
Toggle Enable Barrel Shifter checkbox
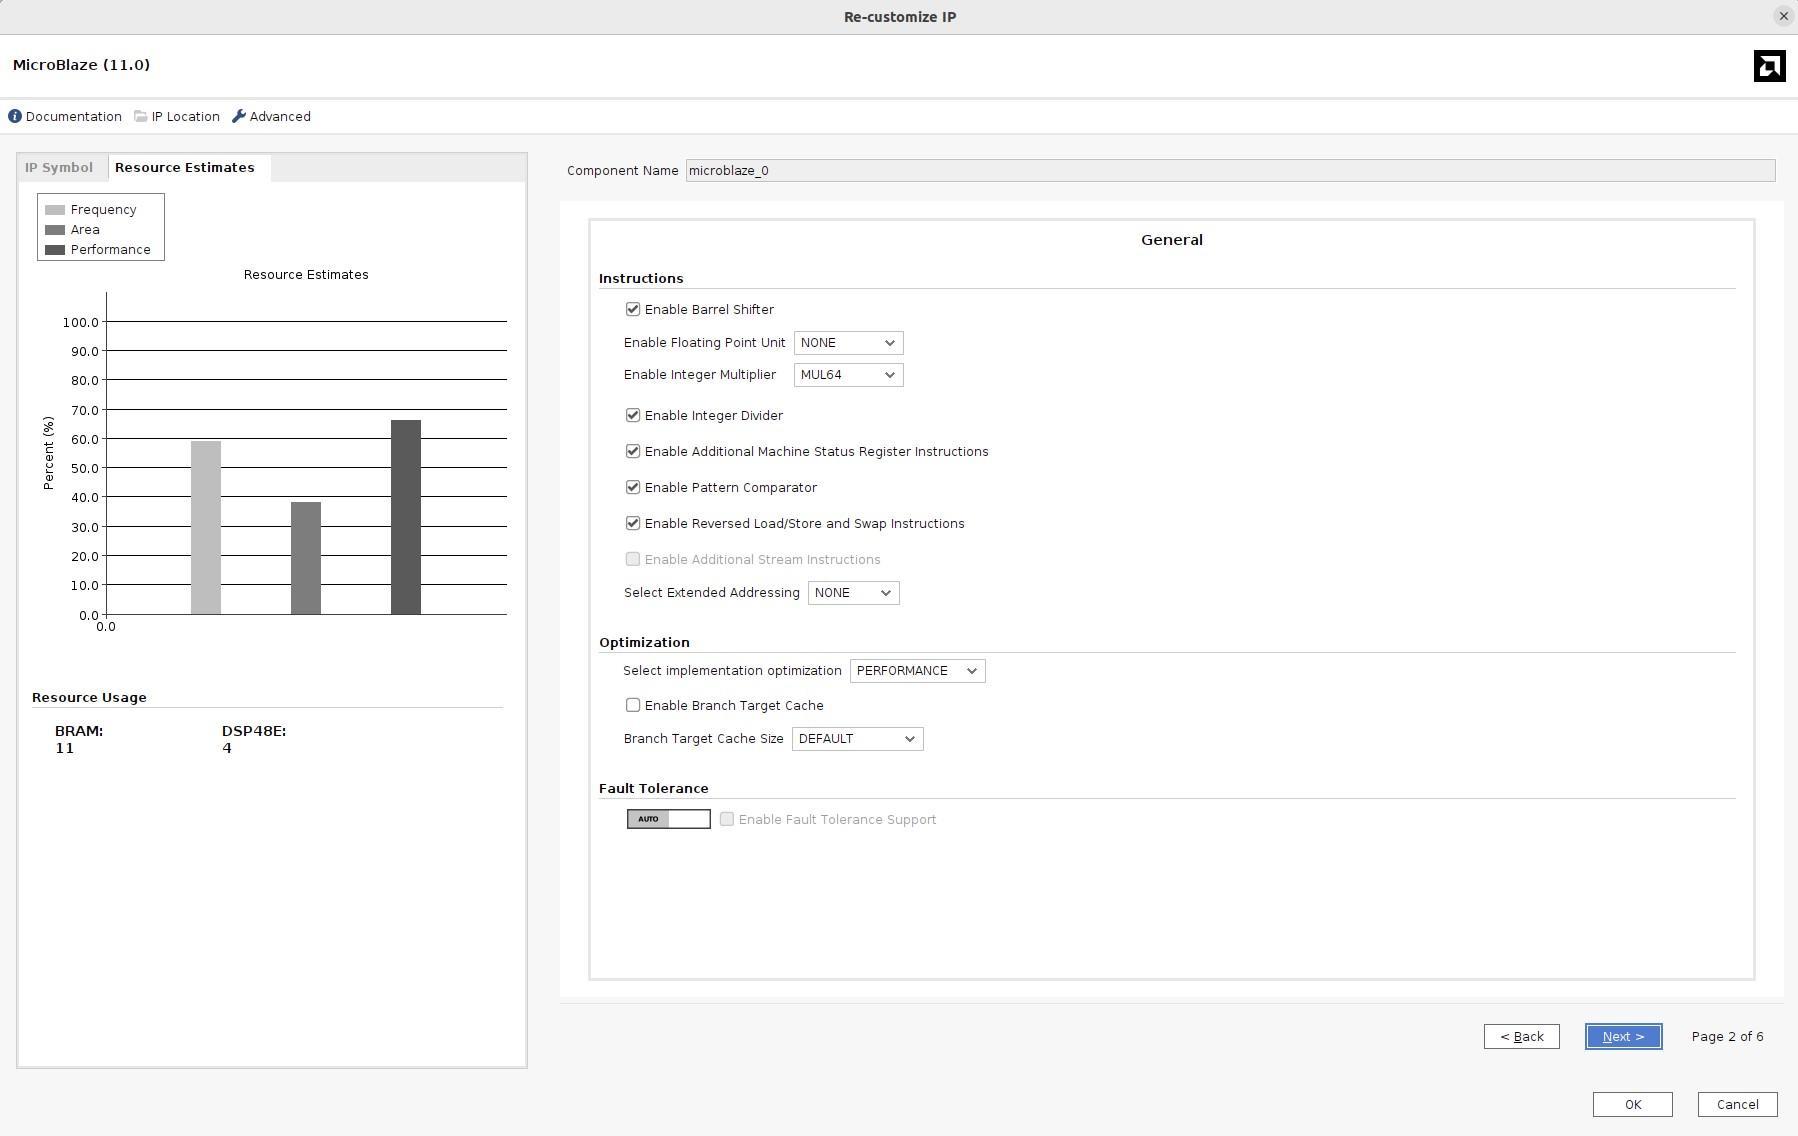(633, 309)
